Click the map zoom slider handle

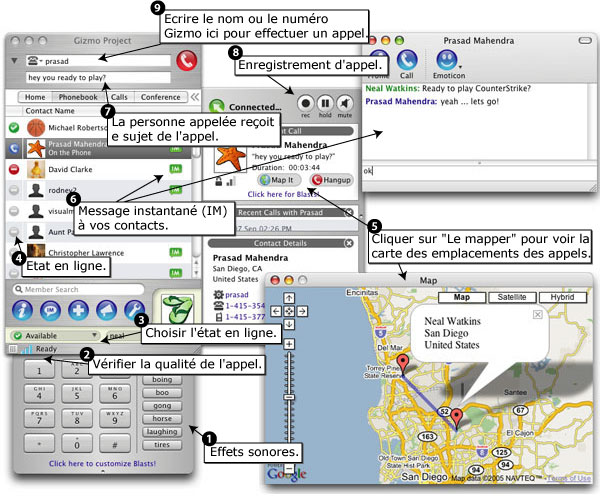(x=289, y=398)
